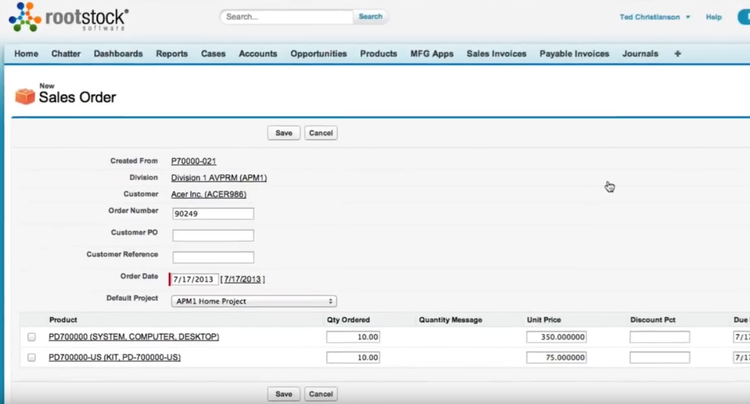Open the Division 1 AVPRM (APM1) link
This screenshot has width=750, height=404.
pos(219,178)
